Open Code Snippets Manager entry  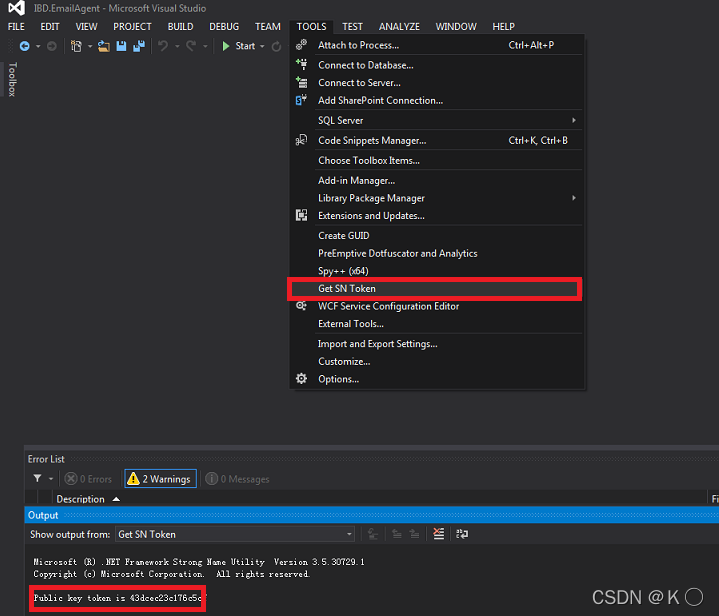click(437, 140)
